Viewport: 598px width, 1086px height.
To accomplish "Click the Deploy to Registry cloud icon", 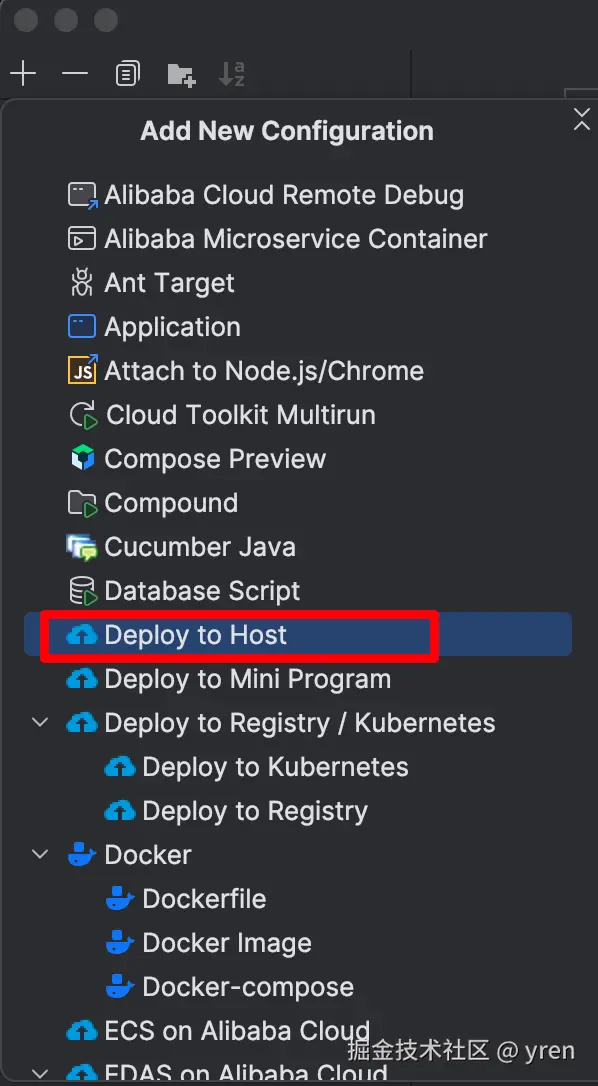I will (x=119, y=811).
